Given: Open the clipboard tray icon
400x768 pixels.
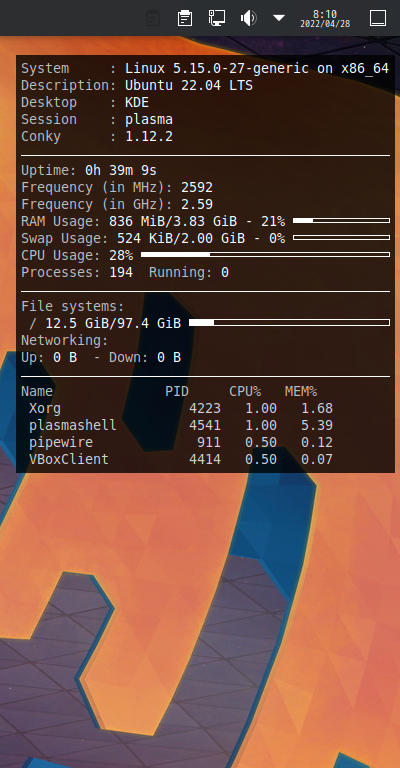Looking at the screenshot, I should click(185, 18).
